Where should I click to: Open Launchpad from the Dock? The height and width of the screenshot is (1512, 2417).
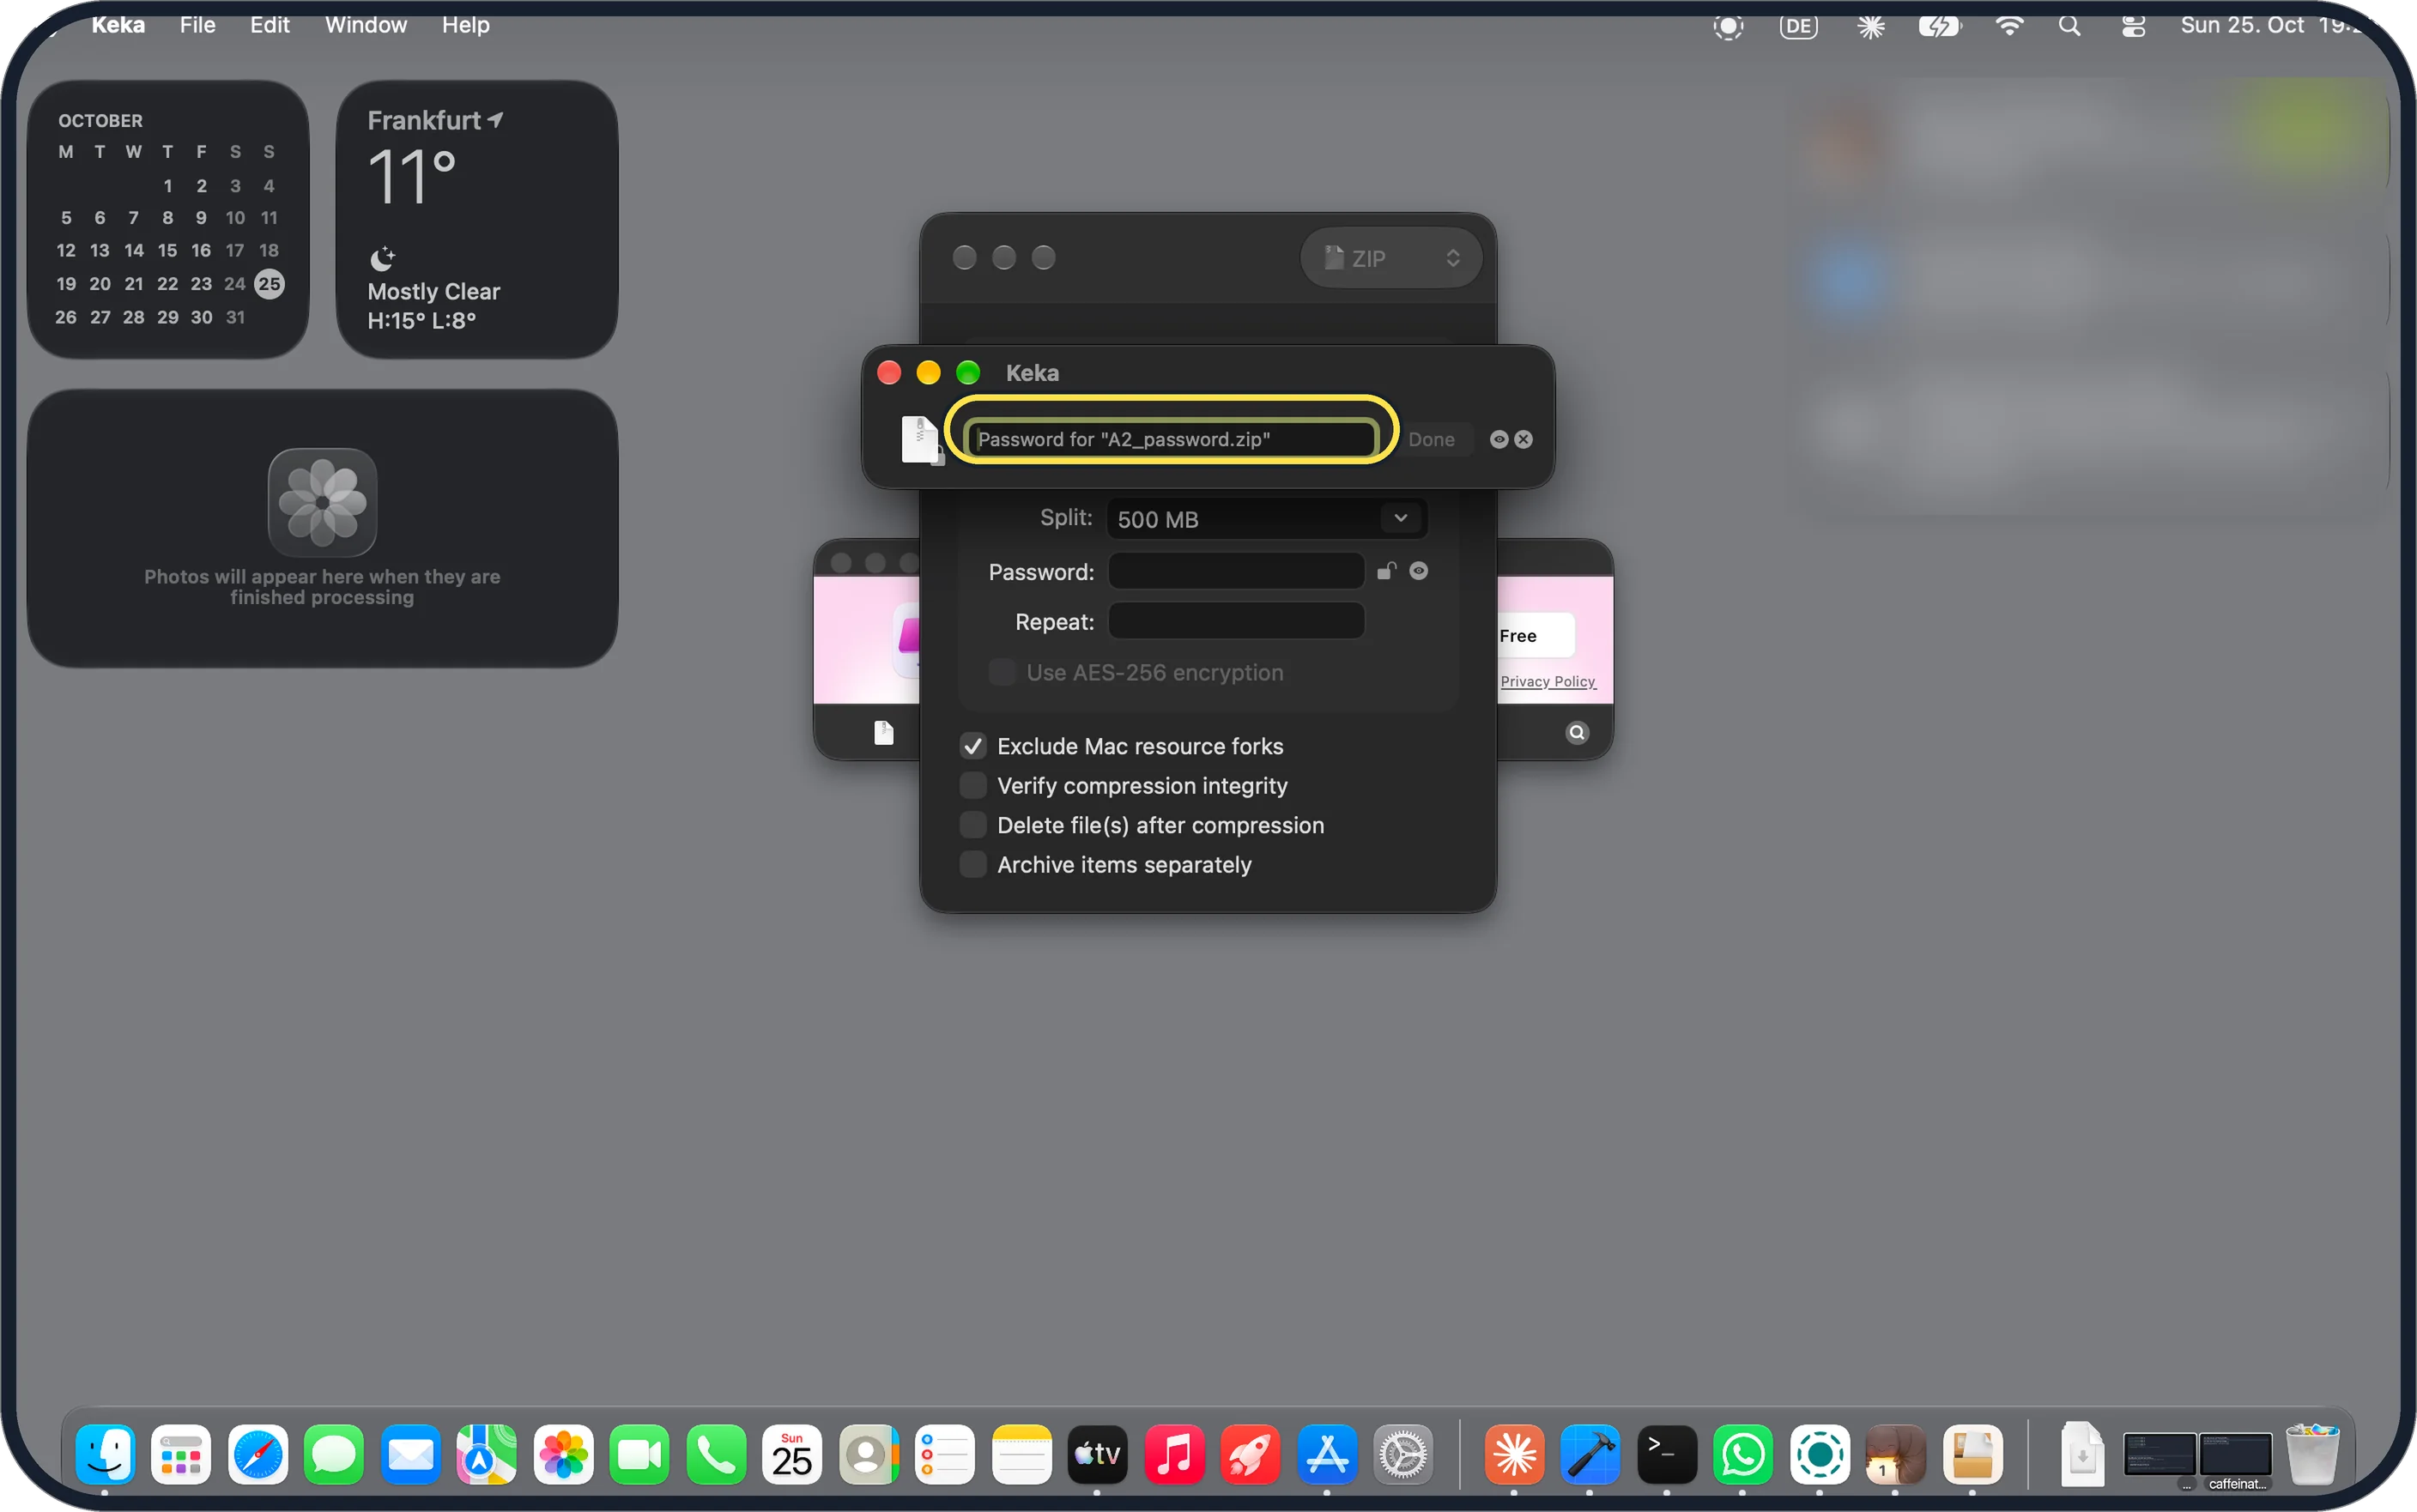(x=181, y=1454)
